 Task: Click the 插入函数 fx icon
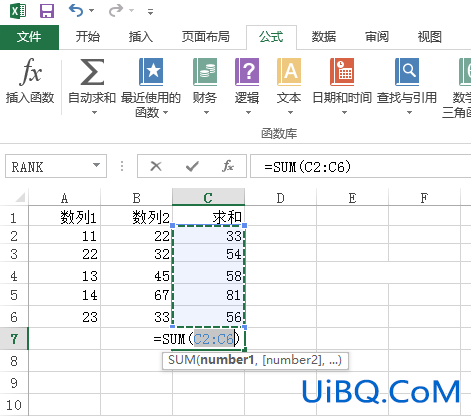[30, 71]
